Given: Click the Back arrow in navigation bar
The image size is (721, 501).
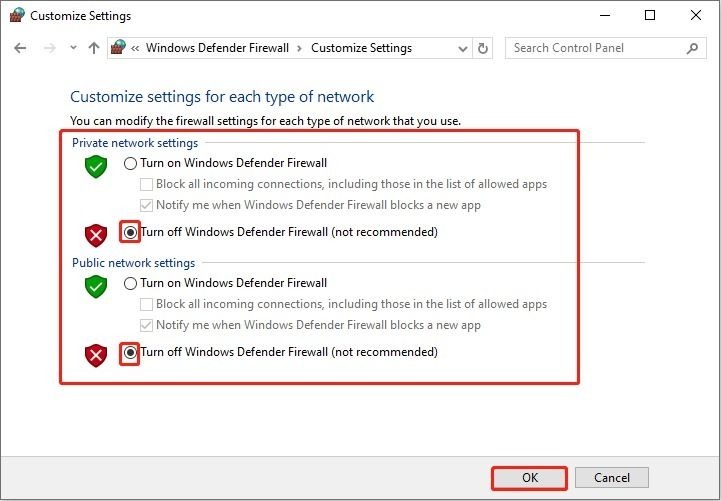Looking at the screenshot, I should coord(22,48).
